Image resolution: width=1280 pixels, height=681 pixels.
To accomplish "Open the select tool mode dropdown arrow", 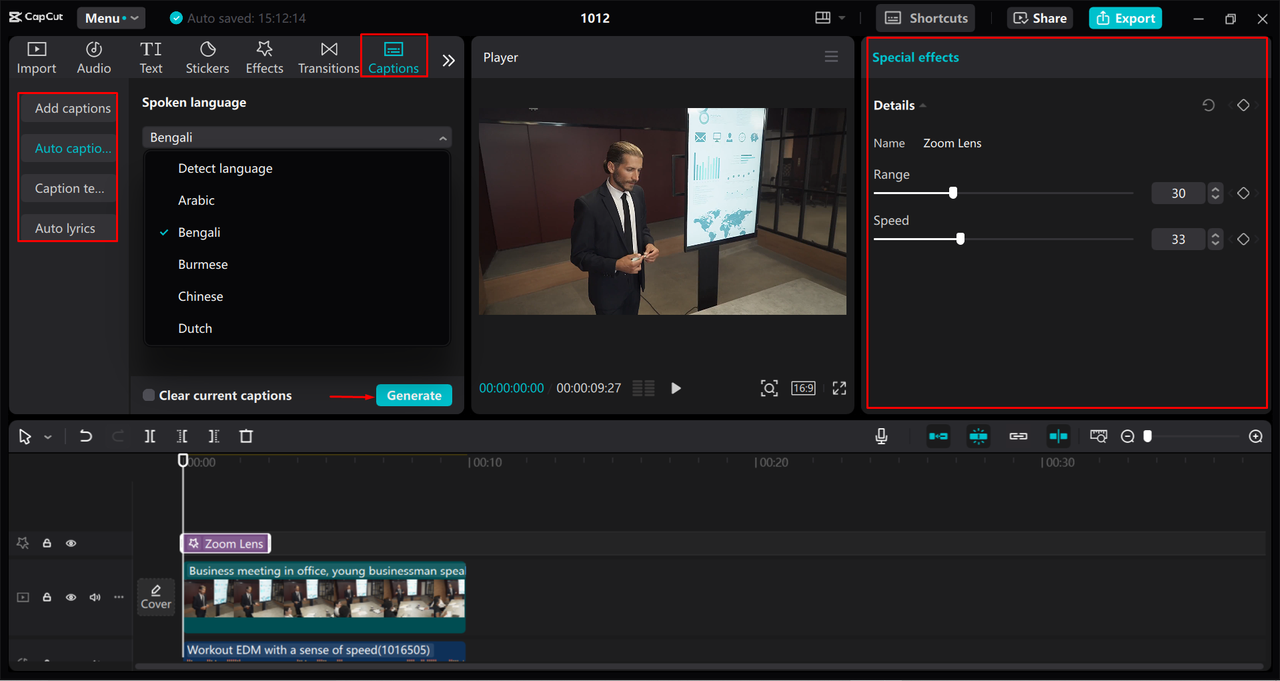I will pyautogui.click(x=47, y=437).
